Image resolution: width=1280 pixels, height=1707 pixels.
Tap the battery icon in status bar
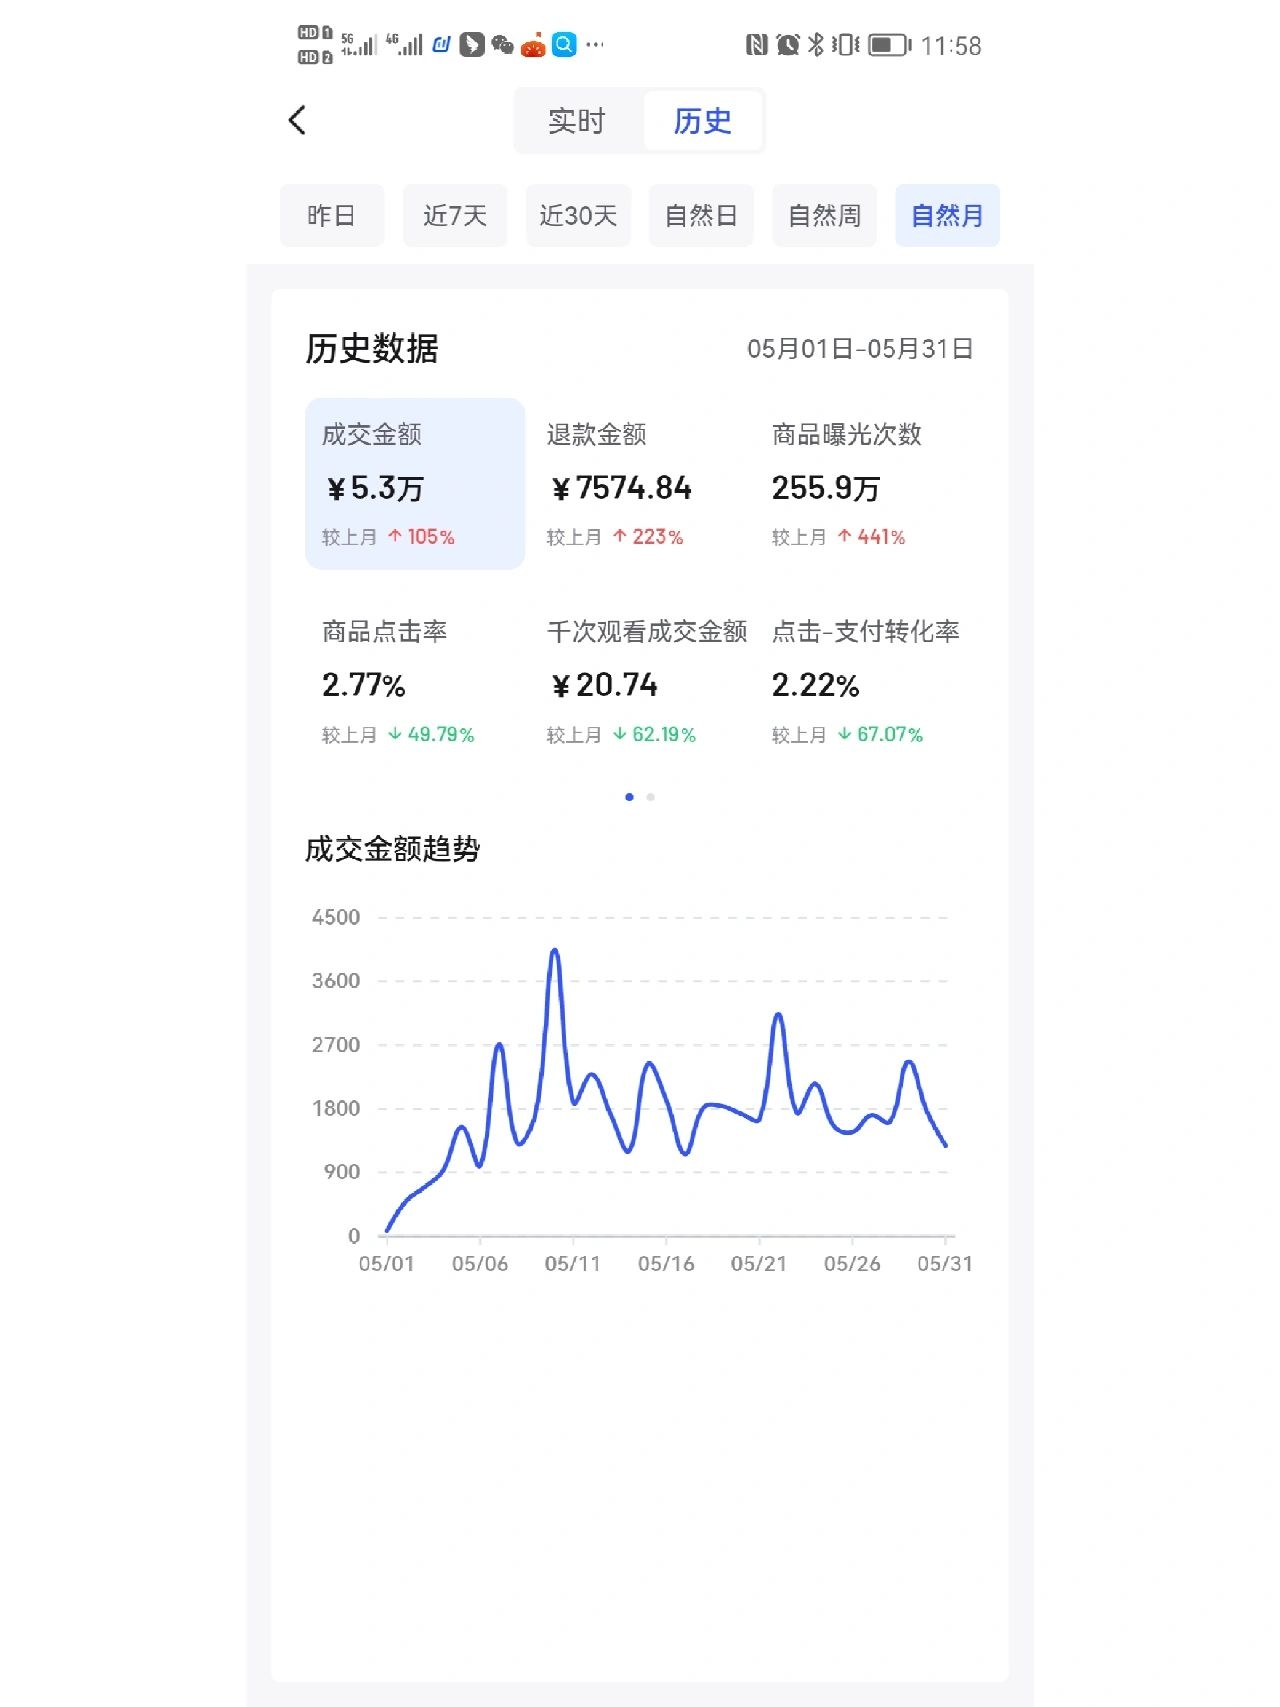click(889, 45)
